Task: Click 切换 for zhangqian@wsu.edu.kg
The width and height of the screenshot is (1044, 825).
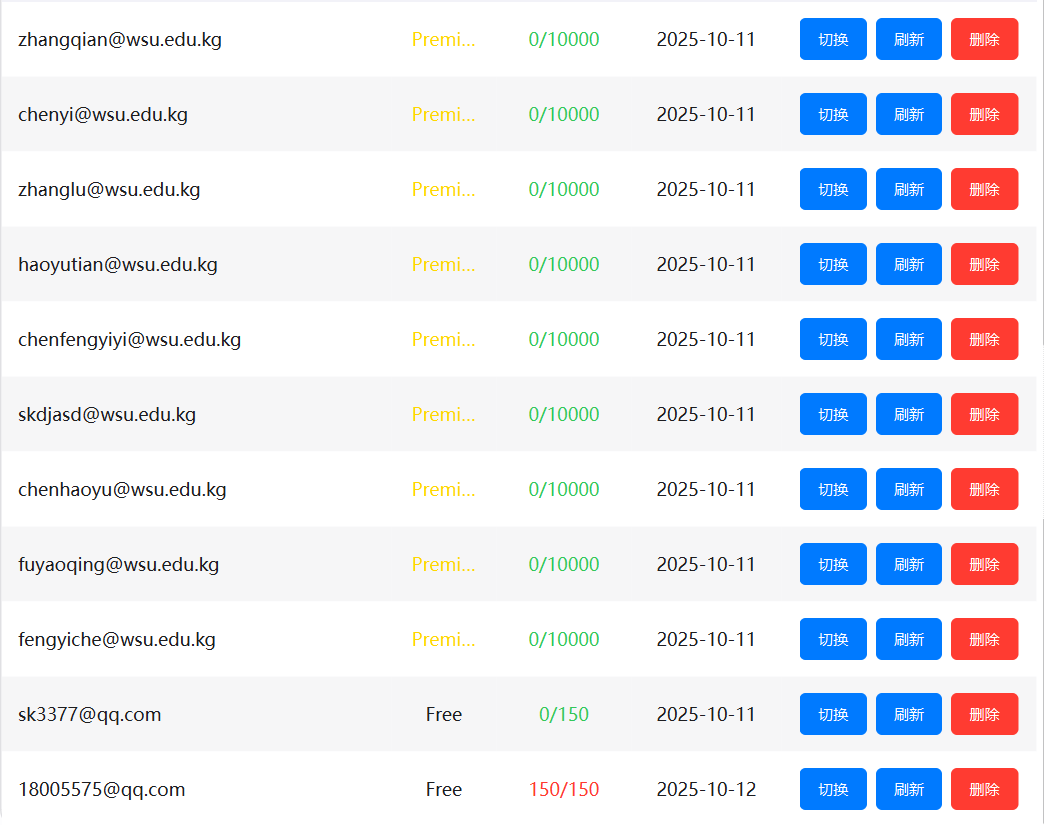Action: point(833,39)
